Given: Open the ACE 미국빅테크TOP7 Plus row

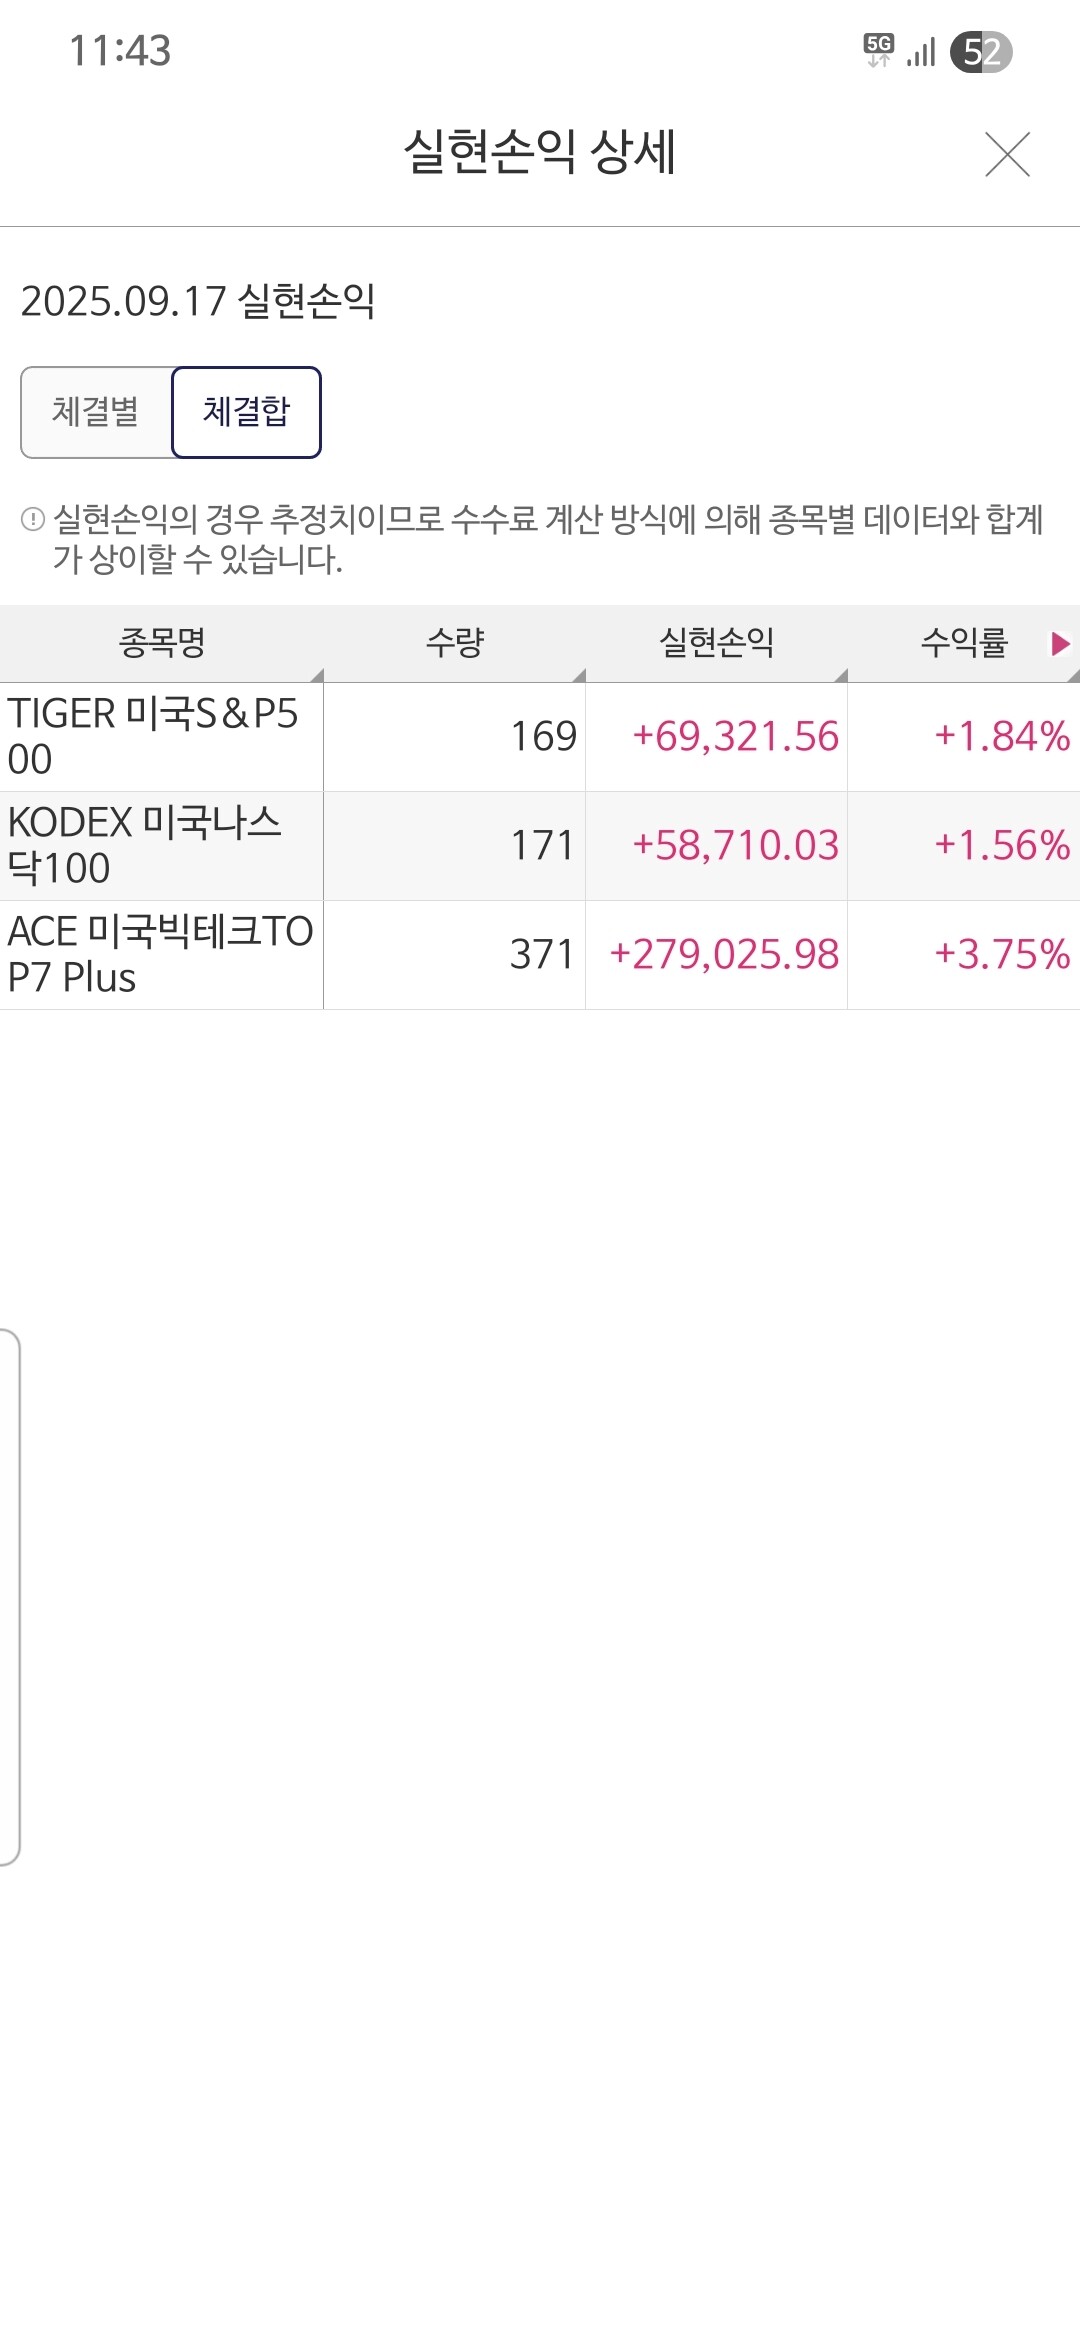Looking at the screenshot, I should pyautogui.click(x=160, y=955).
